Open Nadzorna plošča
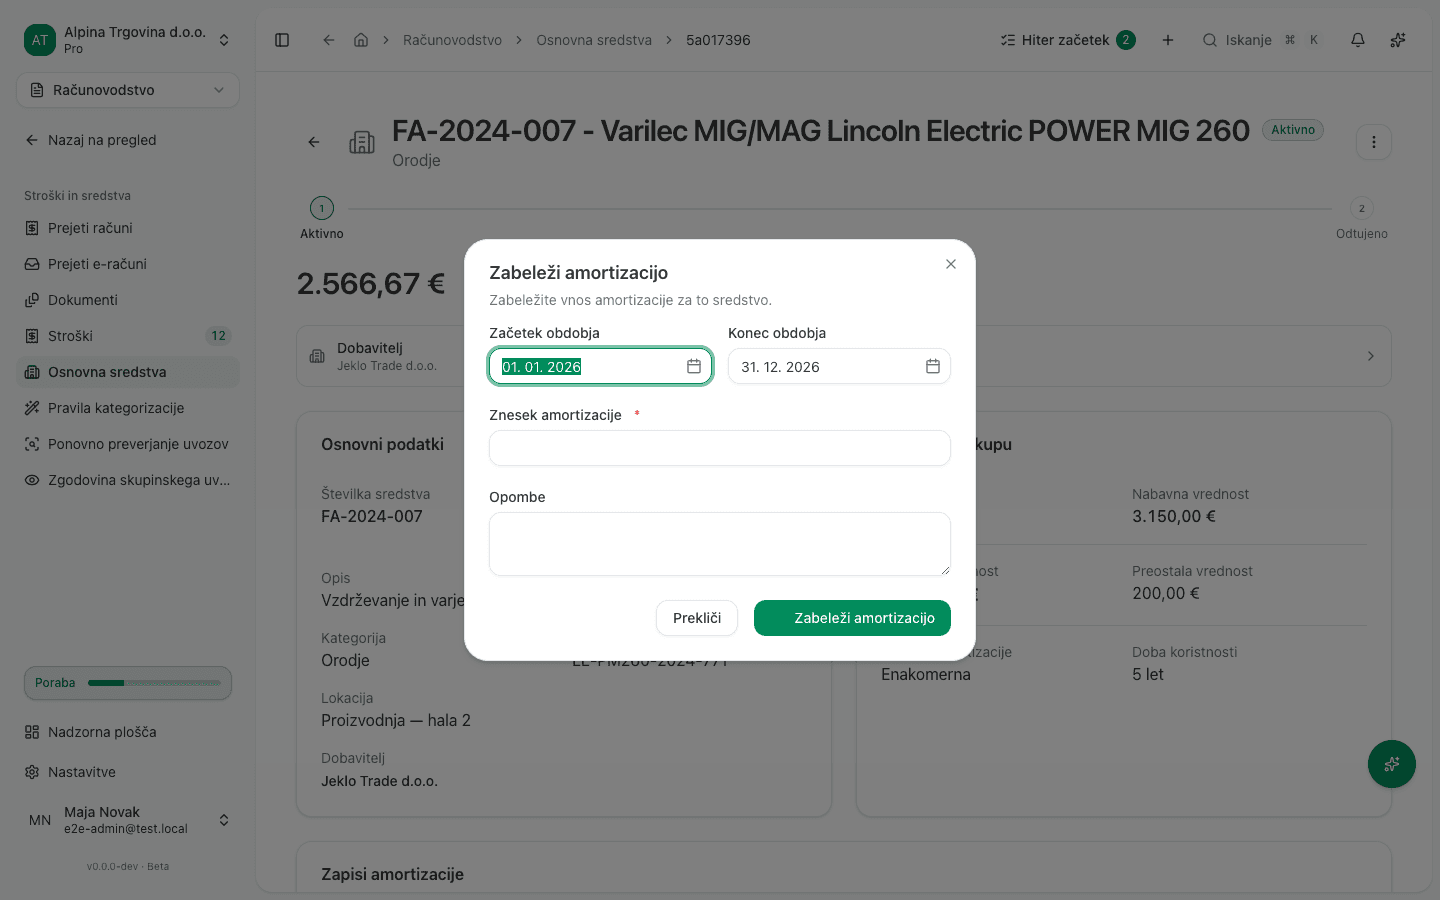This screenshot has height=900, width=1440. [128, 732]
